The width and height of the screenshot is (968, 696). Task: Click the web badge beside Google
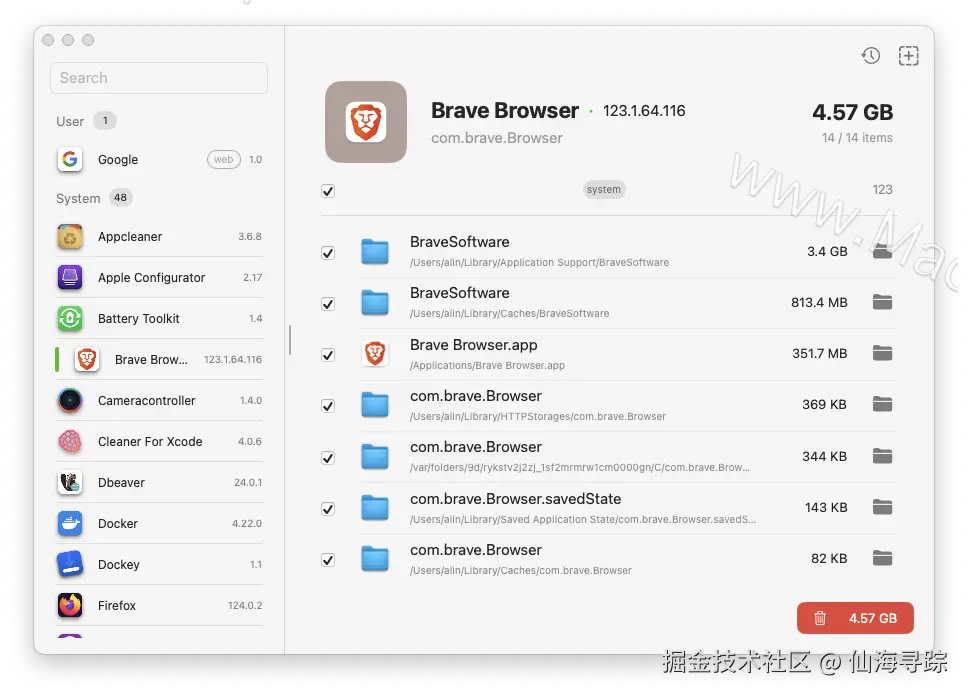coord(223,159)
